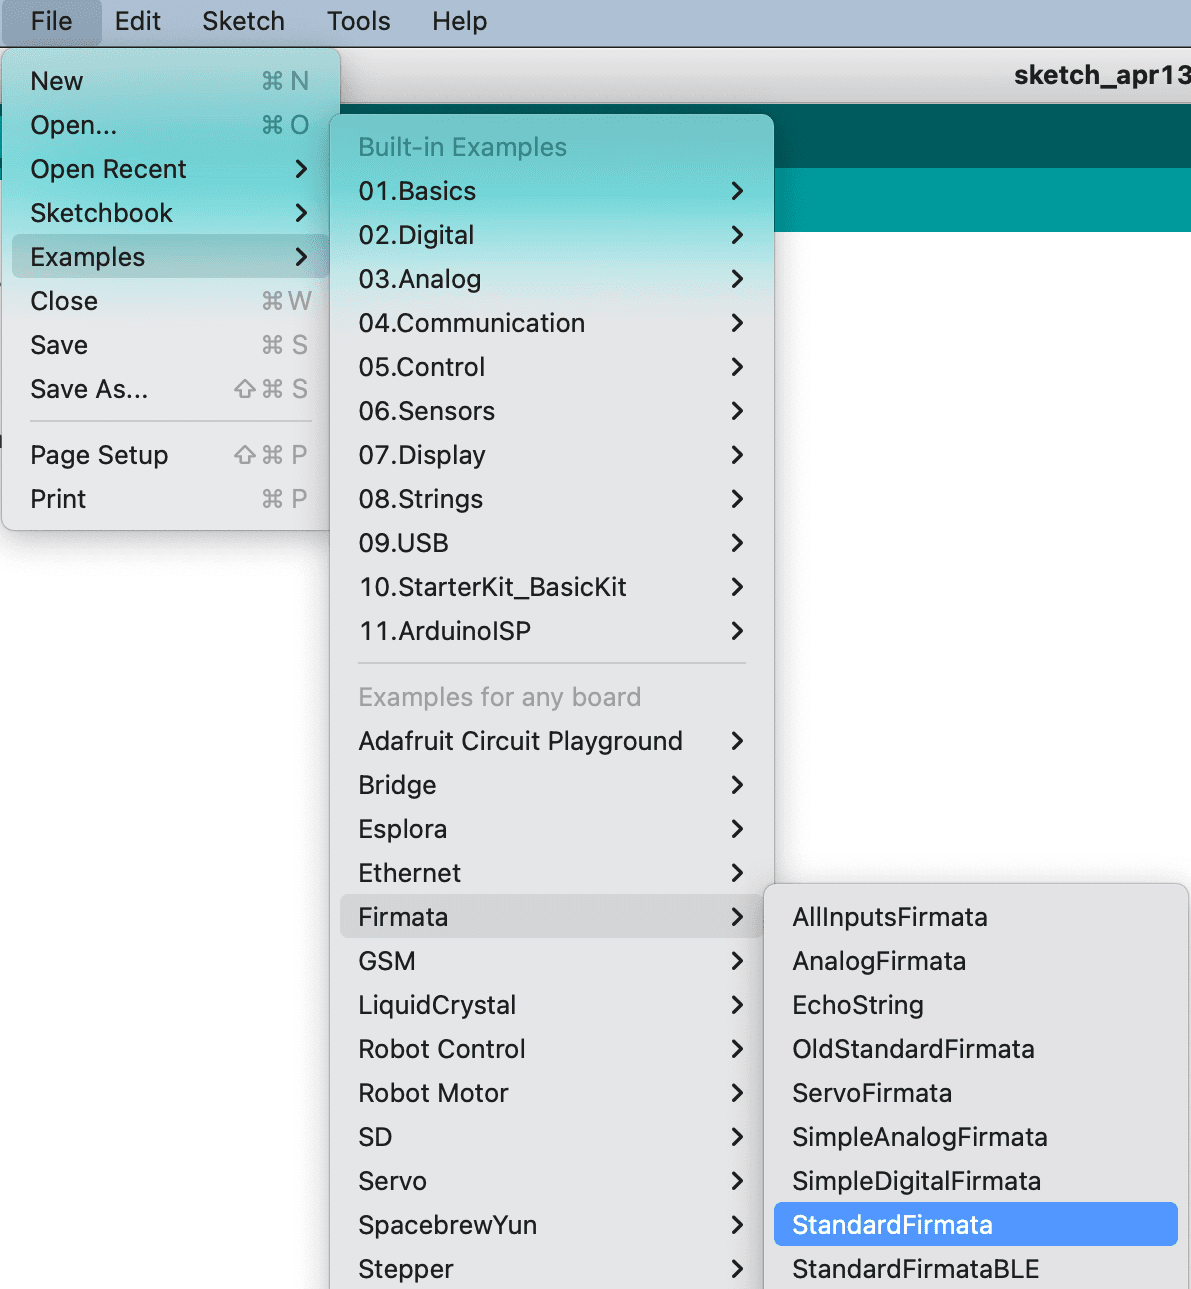Choose Save As... menu entry
The height and width of the screenshot is (1289, 1191).
click(170, 389)
